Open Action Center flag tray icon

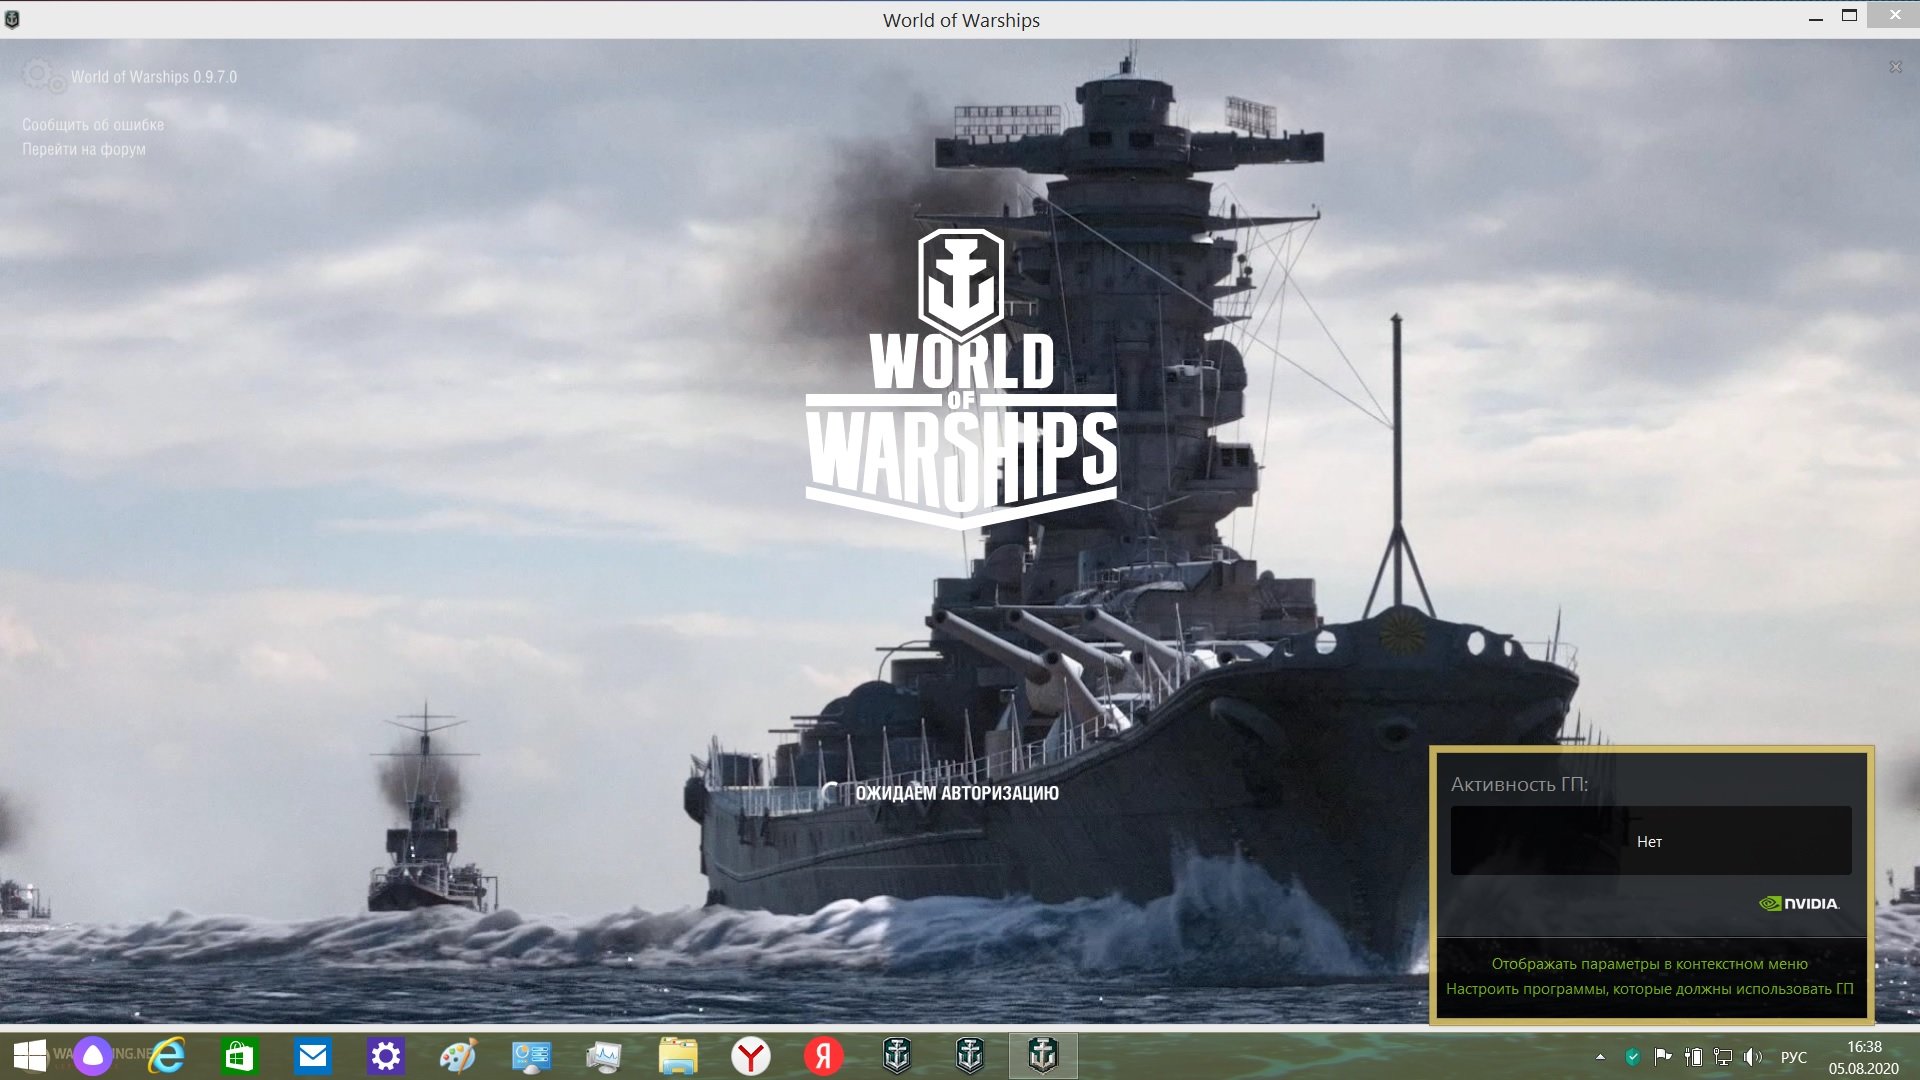coord(1663,1057)
